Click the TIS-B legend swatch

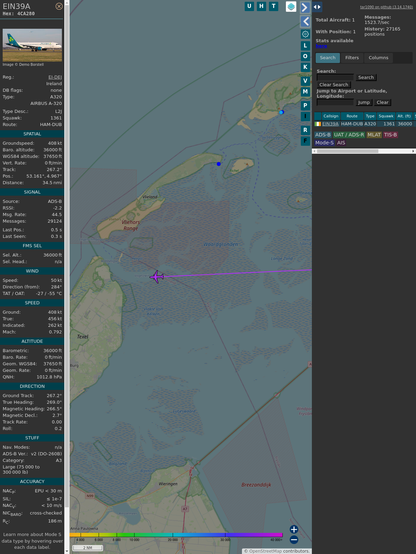(x=390, y=135)
